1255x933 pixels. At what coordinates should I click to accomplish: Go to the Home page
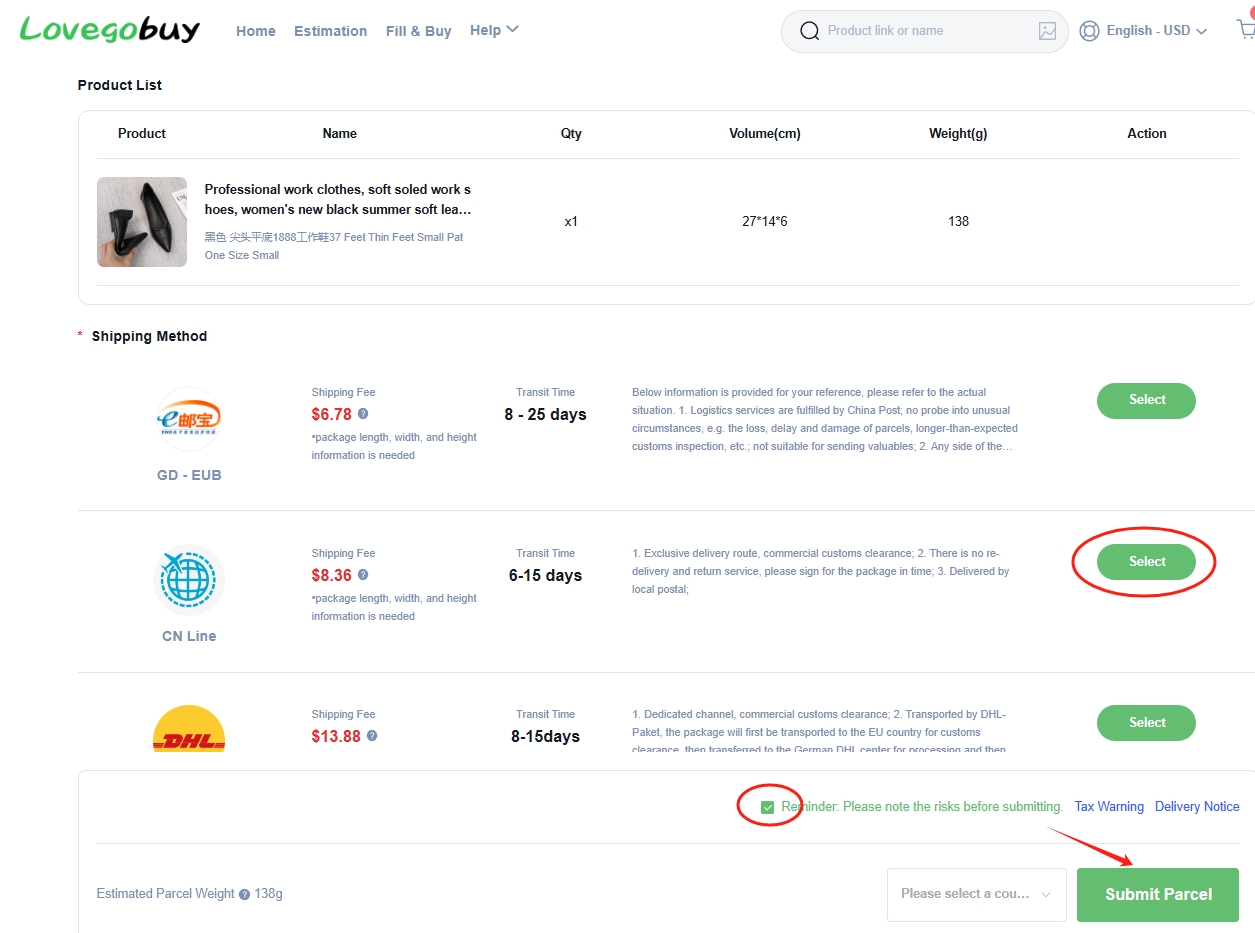(256, 31)
